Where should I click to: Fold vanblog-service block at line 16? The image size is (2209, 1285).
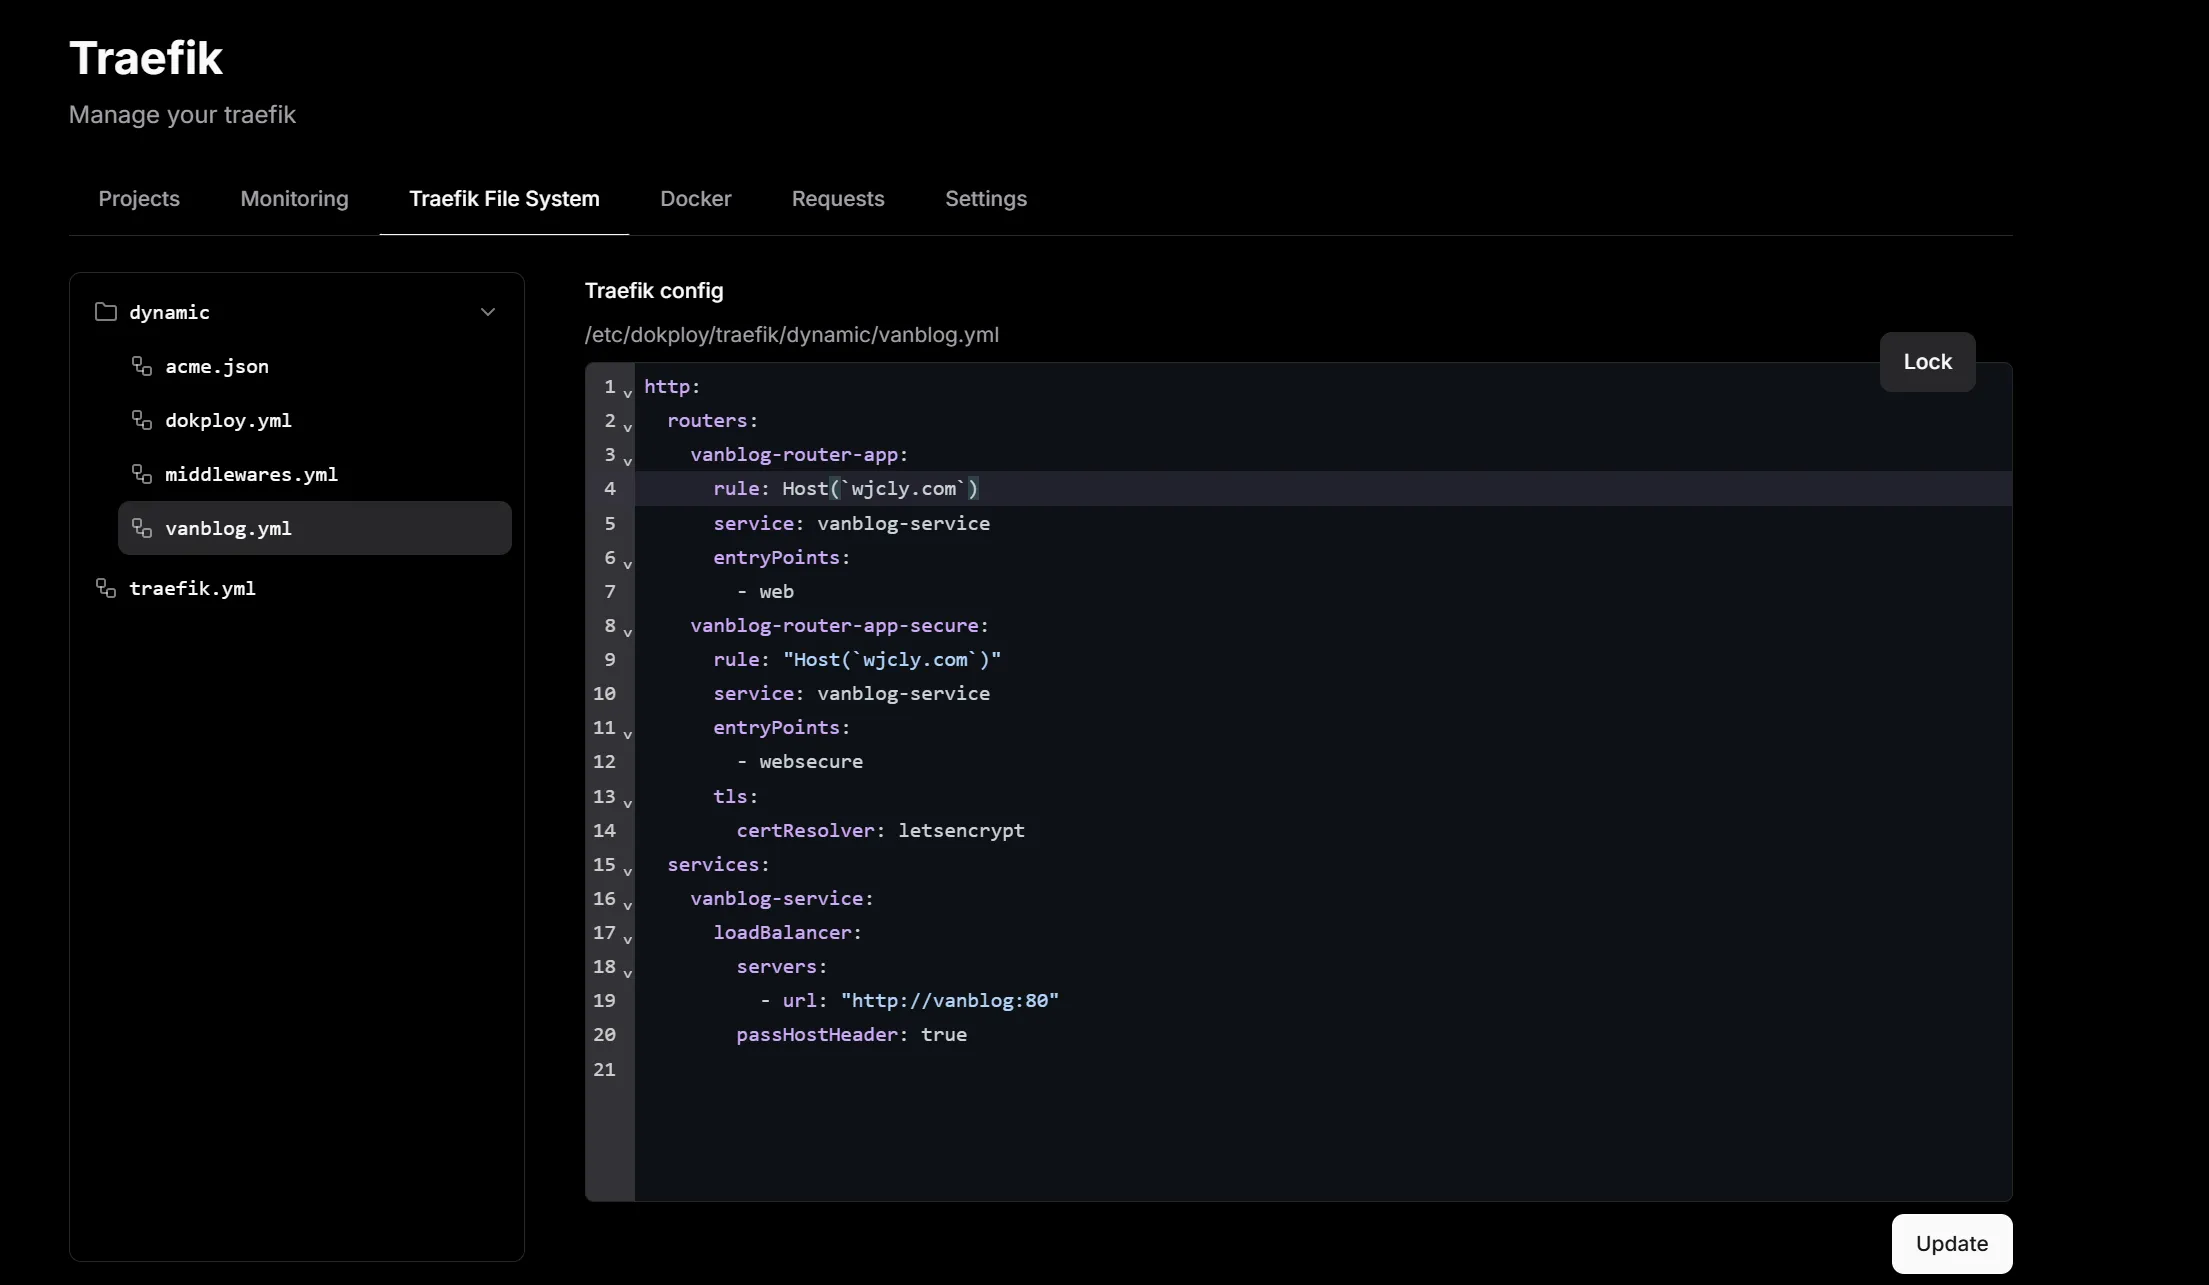[628, 904]
